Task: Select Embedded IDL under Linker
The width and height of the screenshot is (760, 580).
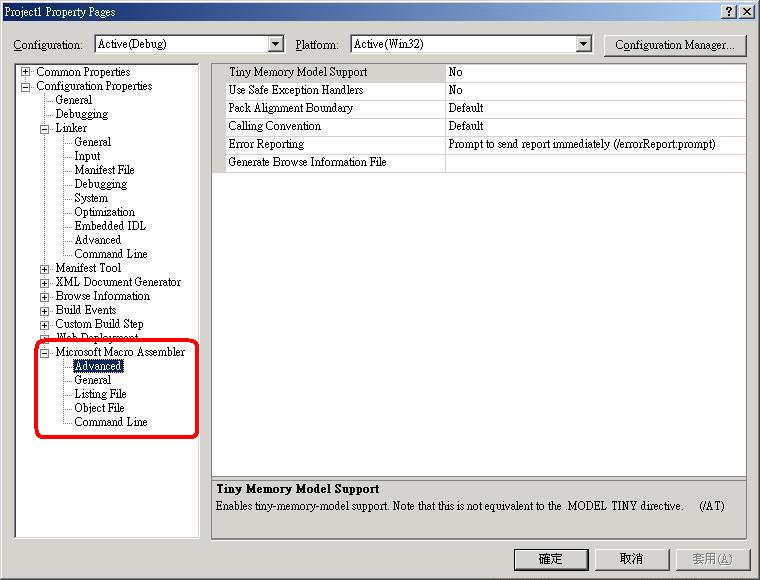Action: 110,226
